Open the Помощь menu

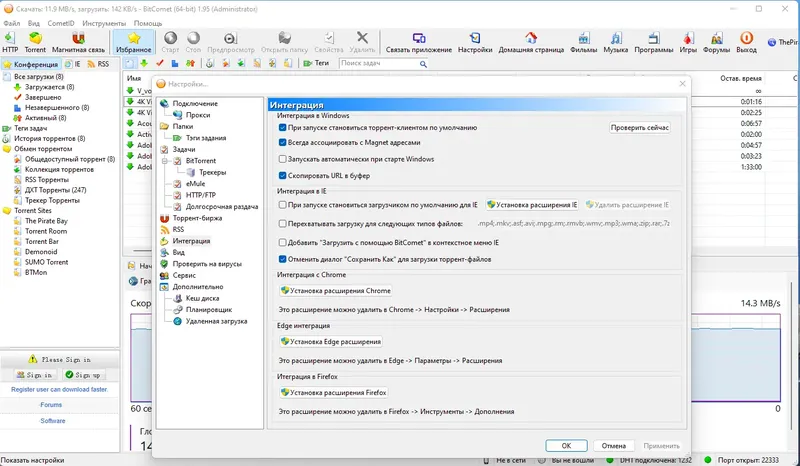tap(148, 23)
